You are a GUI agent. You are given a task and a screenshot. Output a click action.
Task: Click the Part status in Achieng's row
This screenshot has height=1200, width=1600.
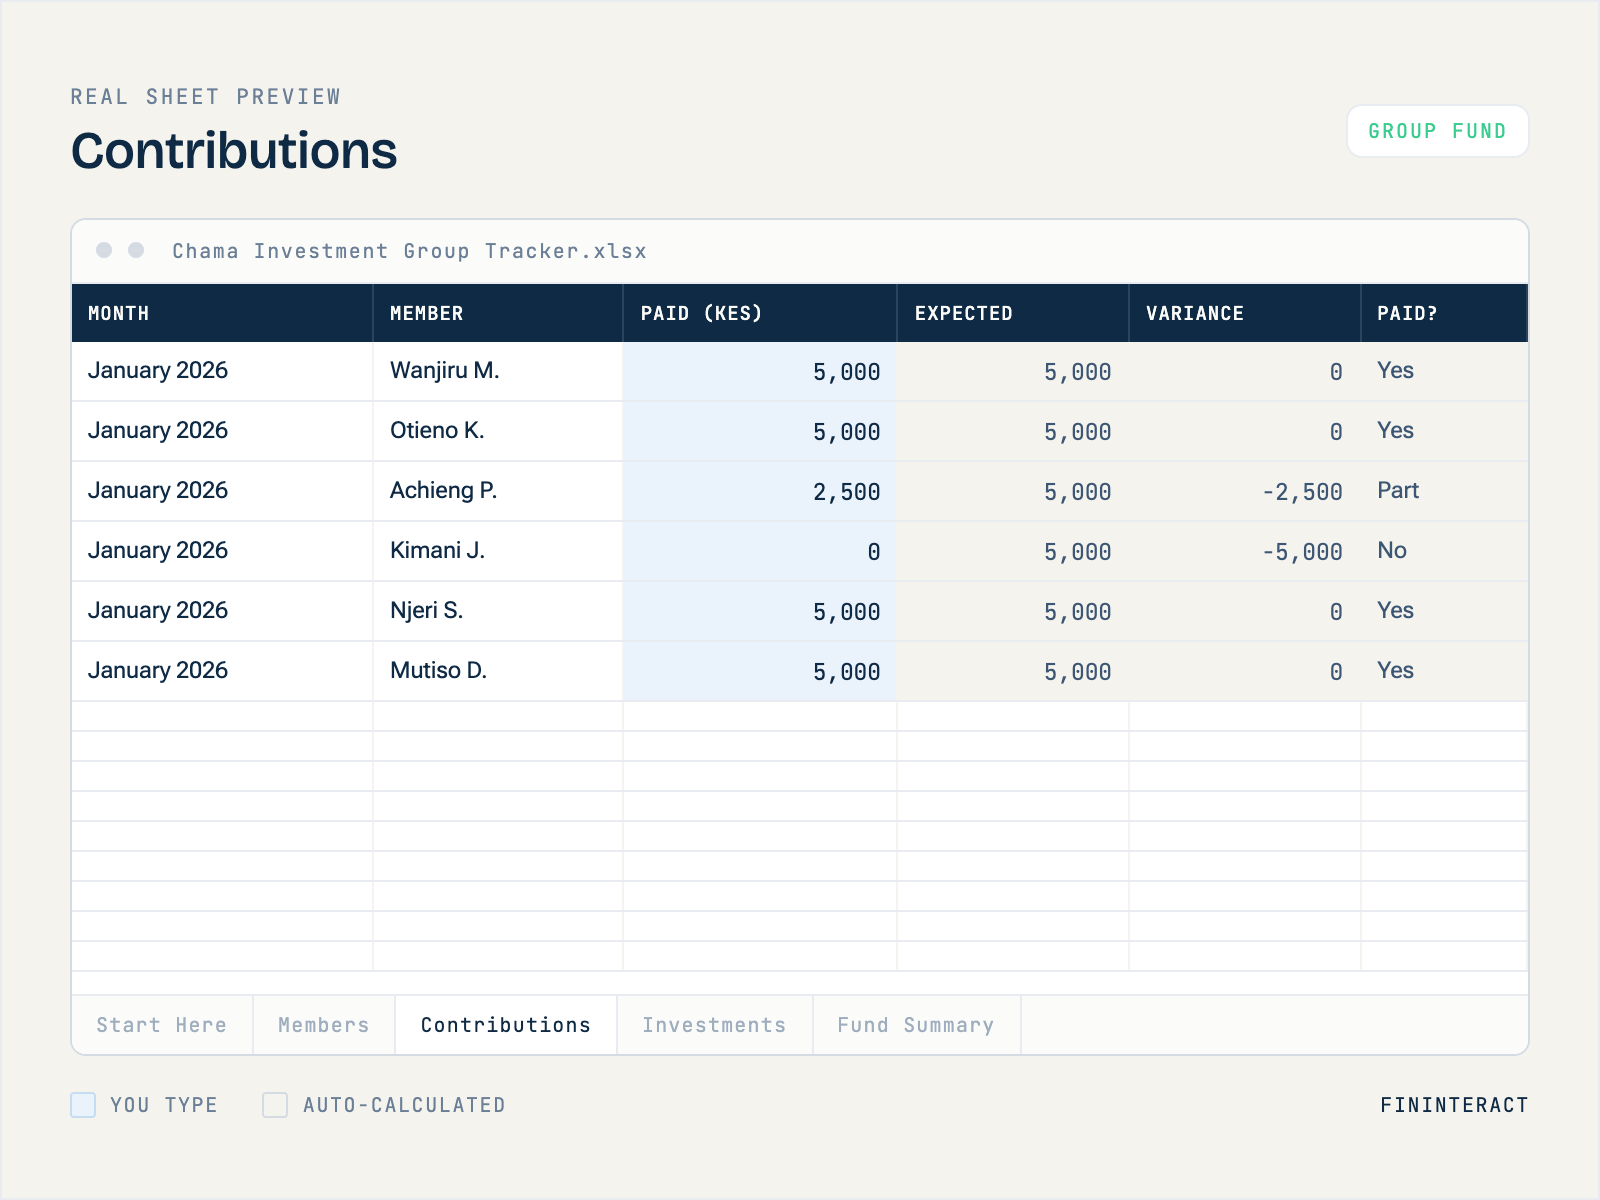click(1445, 491)
